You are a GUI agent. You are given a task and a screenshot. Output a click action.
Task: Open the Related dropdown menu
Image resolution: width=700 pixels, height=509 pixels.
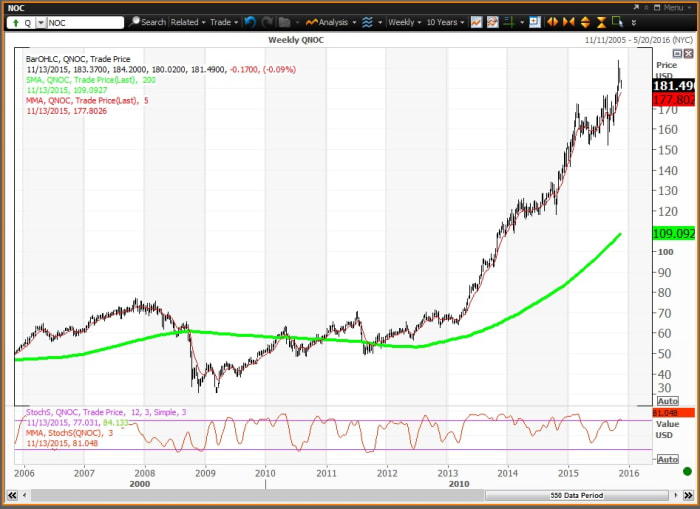click(187, 22)
